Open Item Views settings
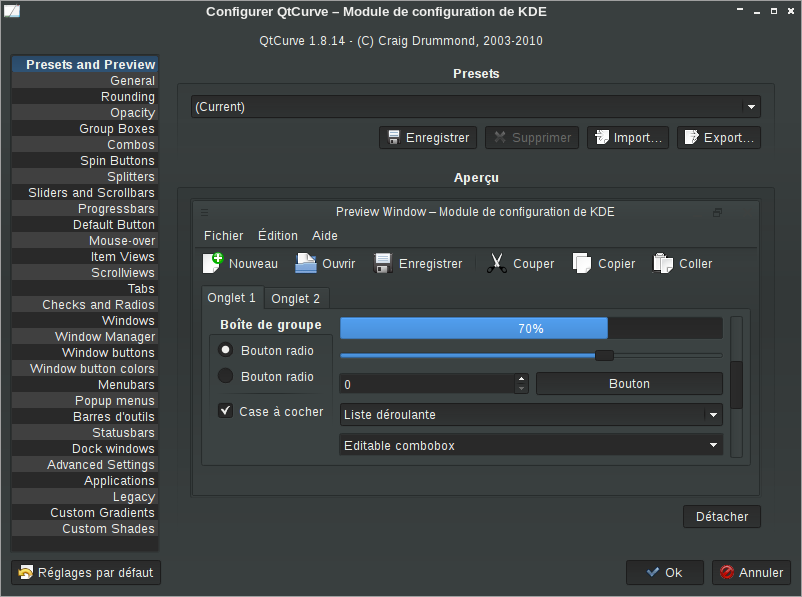 (85, 256)
